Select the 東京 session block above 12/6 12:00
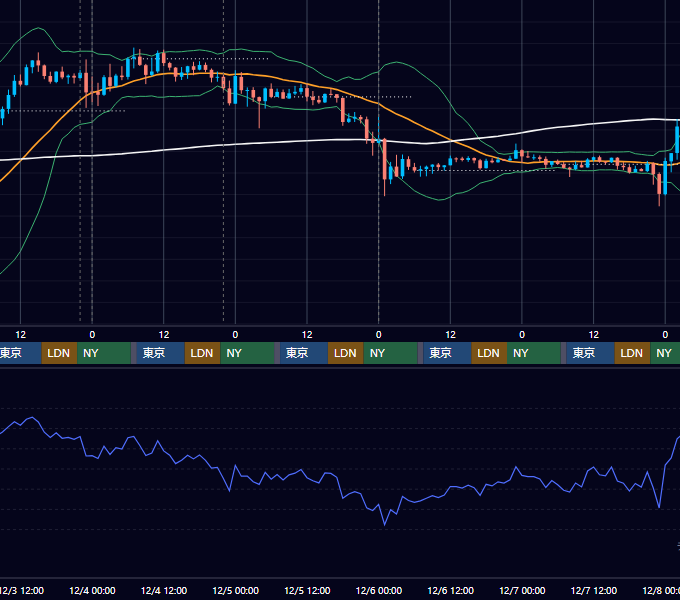Screen dimensions: 680x600 point(447,353)
